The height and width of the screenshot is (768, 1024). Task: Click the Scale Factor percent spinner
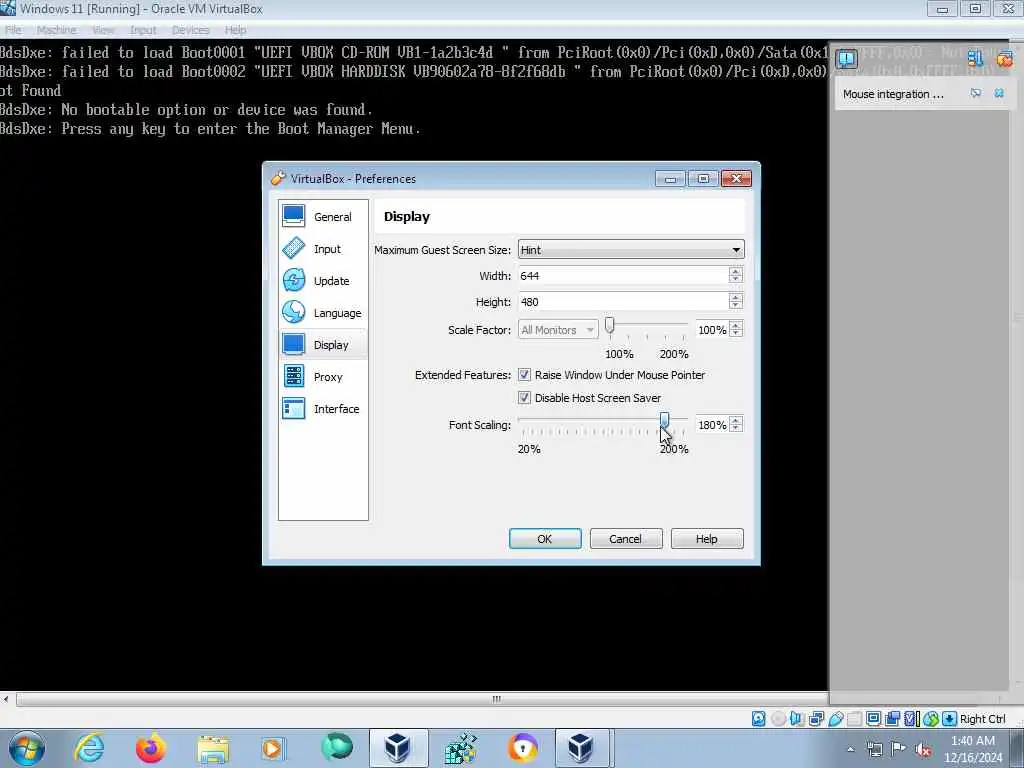point(735,329)
